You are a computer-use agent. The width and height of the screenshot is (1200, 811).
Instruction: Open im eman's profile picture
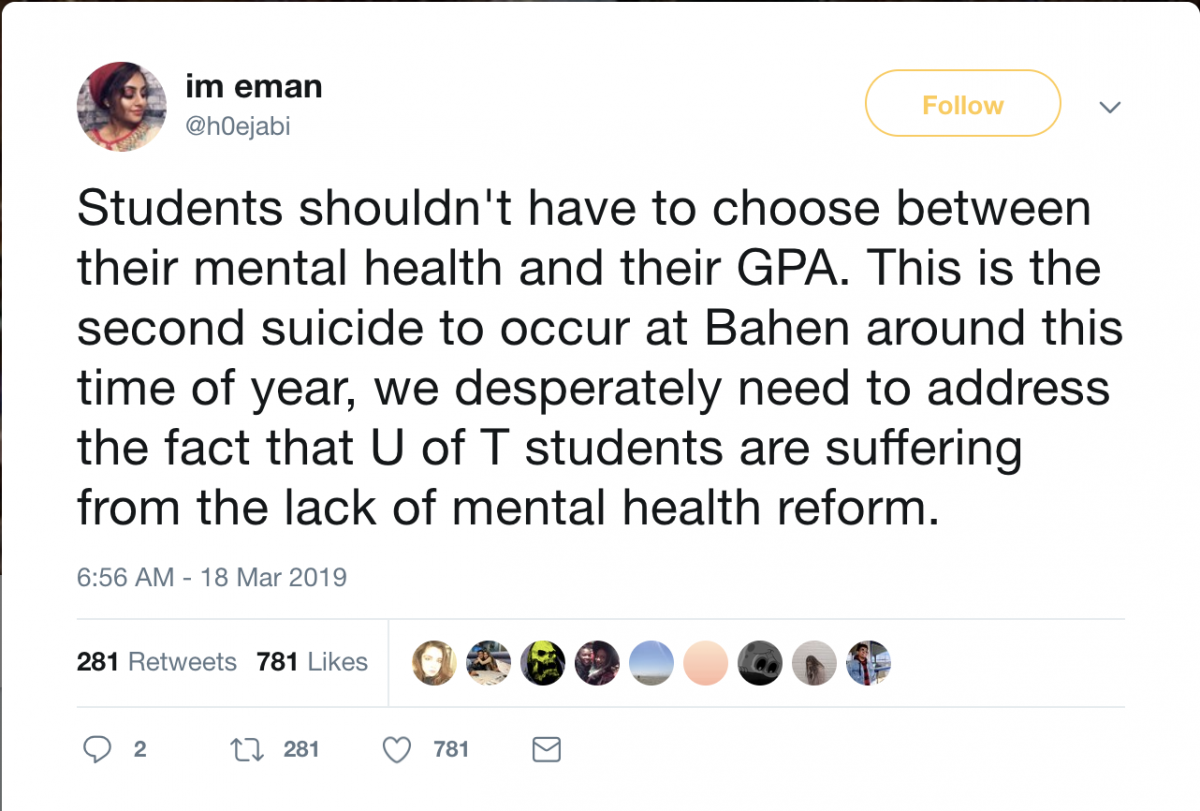pos(122,106)
